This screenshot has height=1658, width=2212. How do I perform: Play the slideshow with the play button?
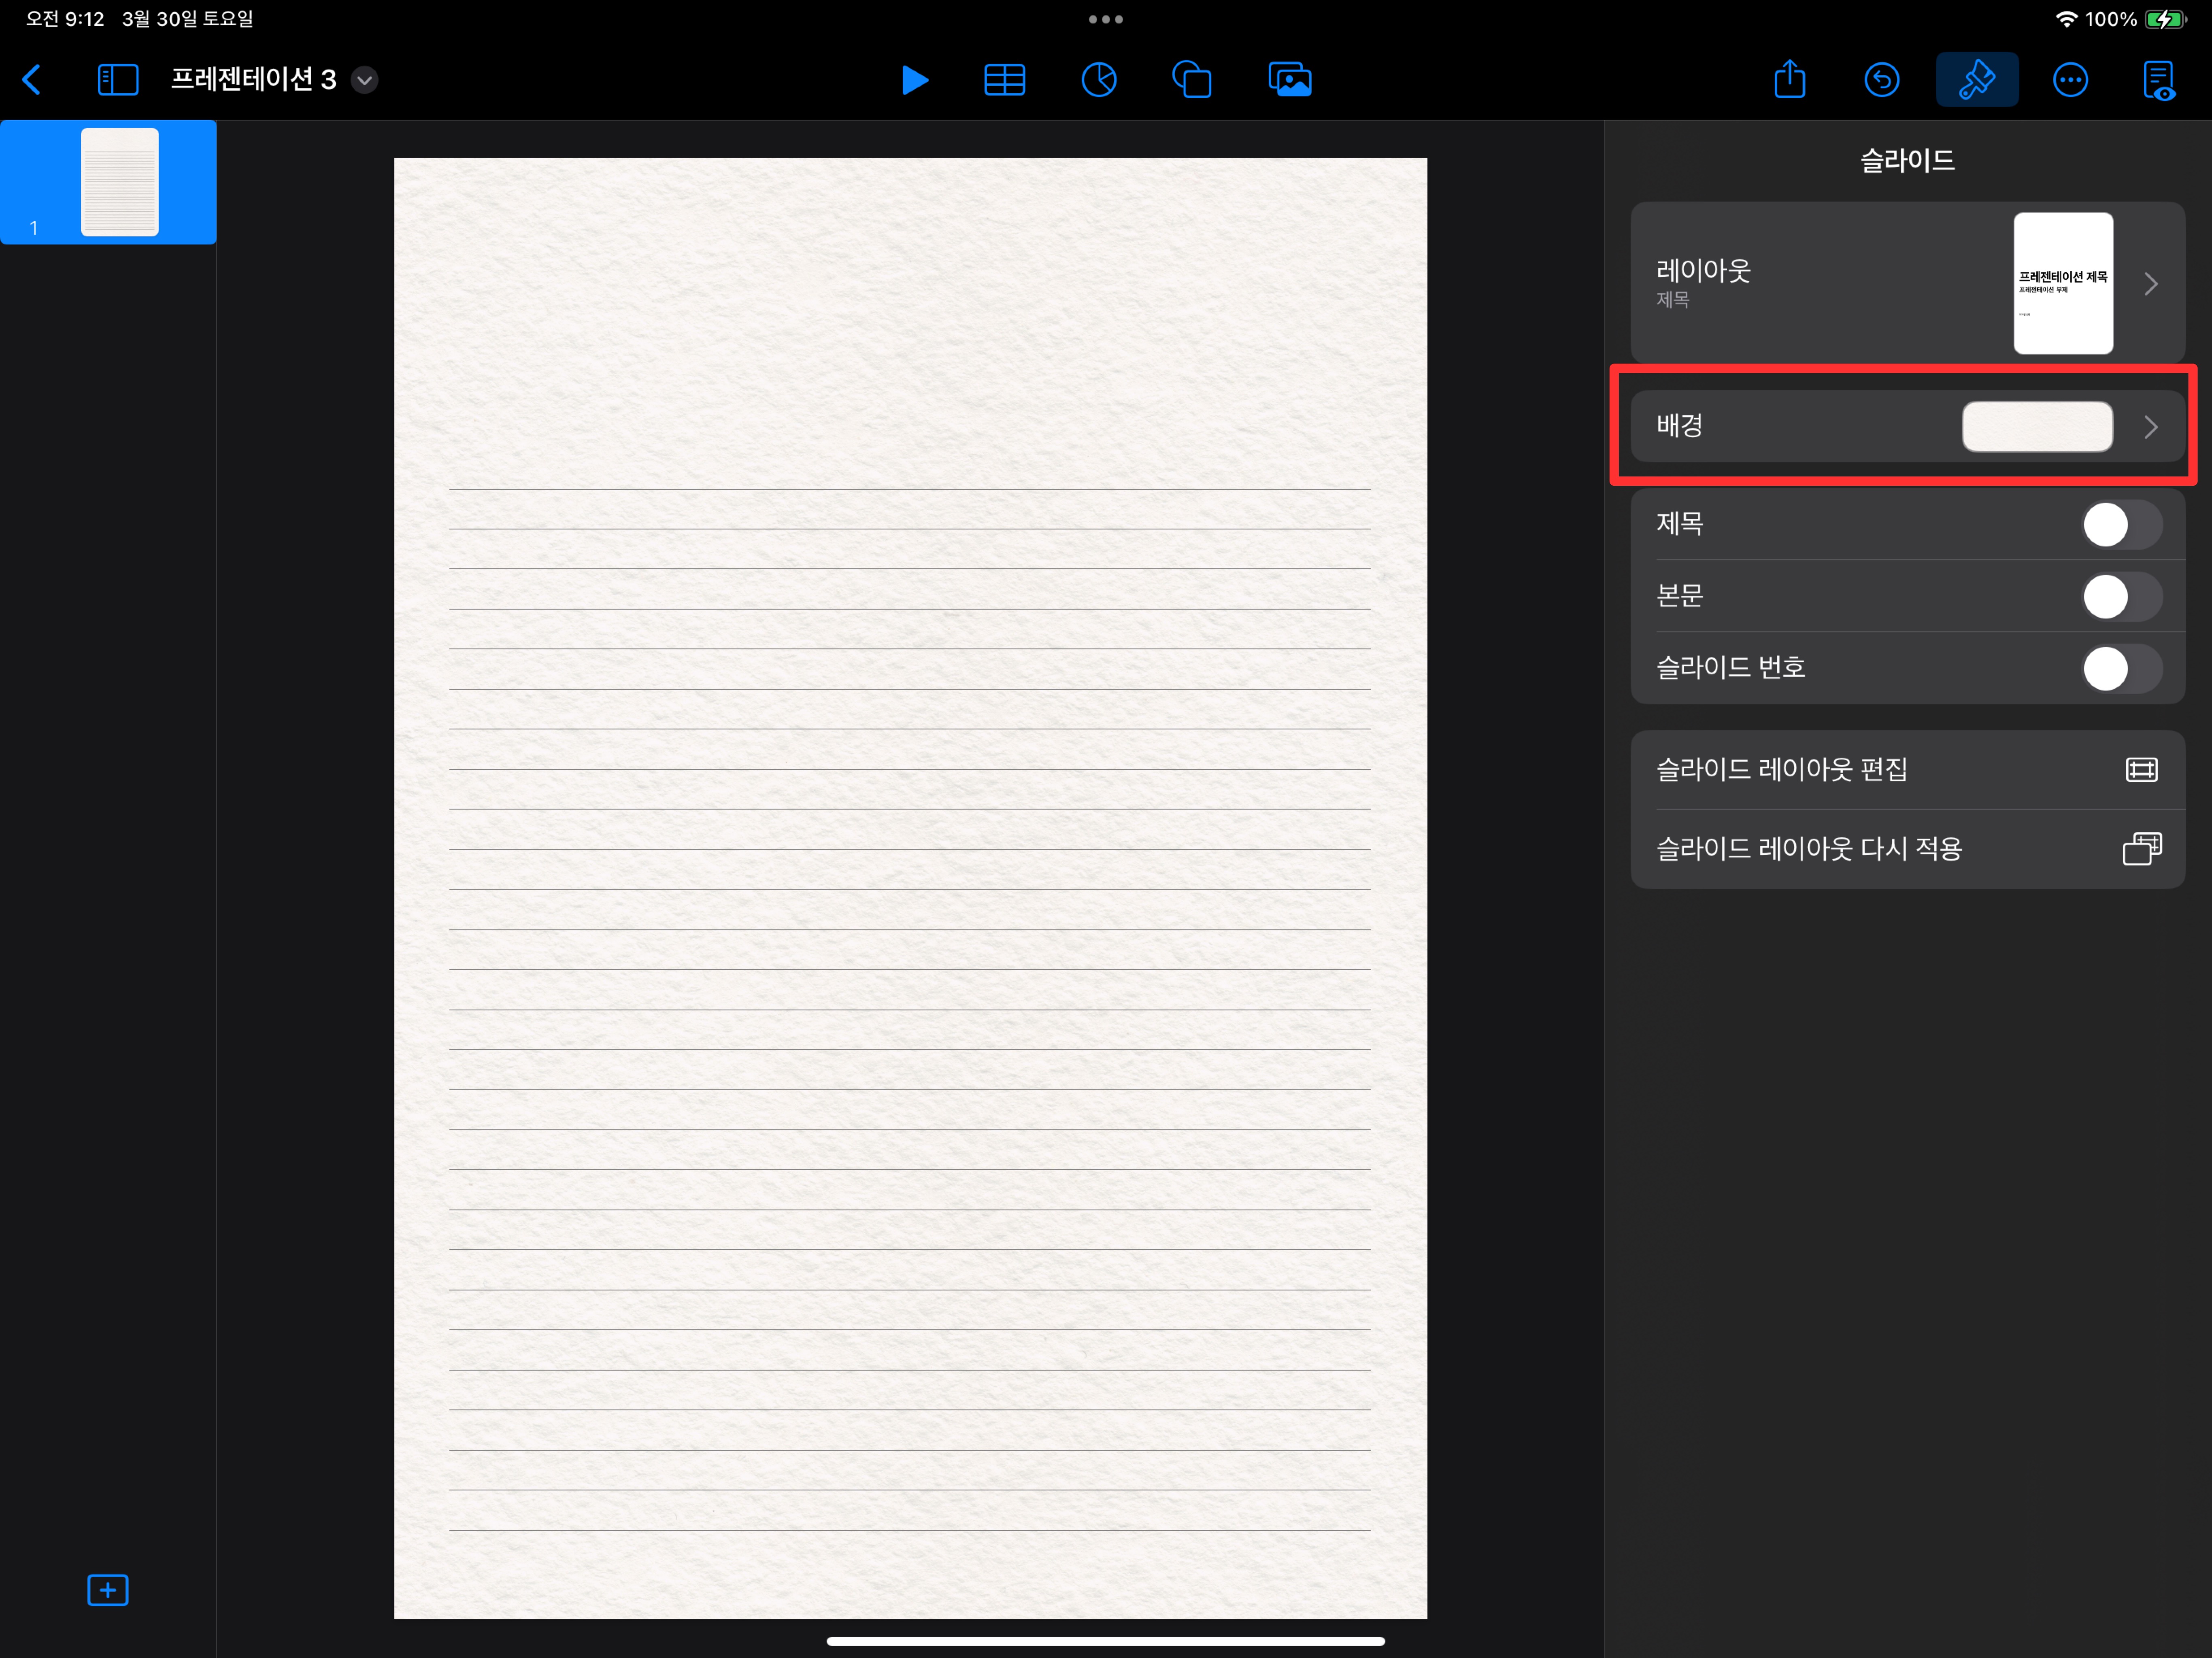(914, 80)
